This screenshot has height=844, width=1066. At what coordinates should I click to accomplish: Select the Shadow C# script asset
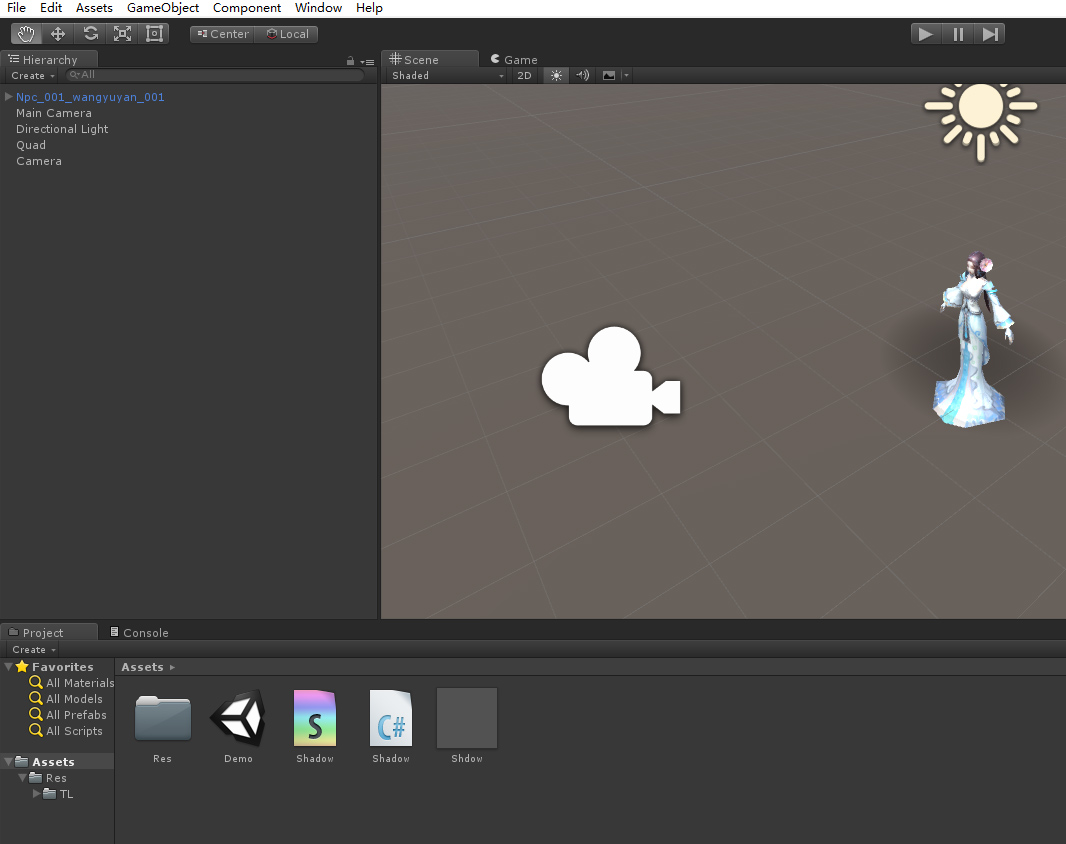click(391, 726)
